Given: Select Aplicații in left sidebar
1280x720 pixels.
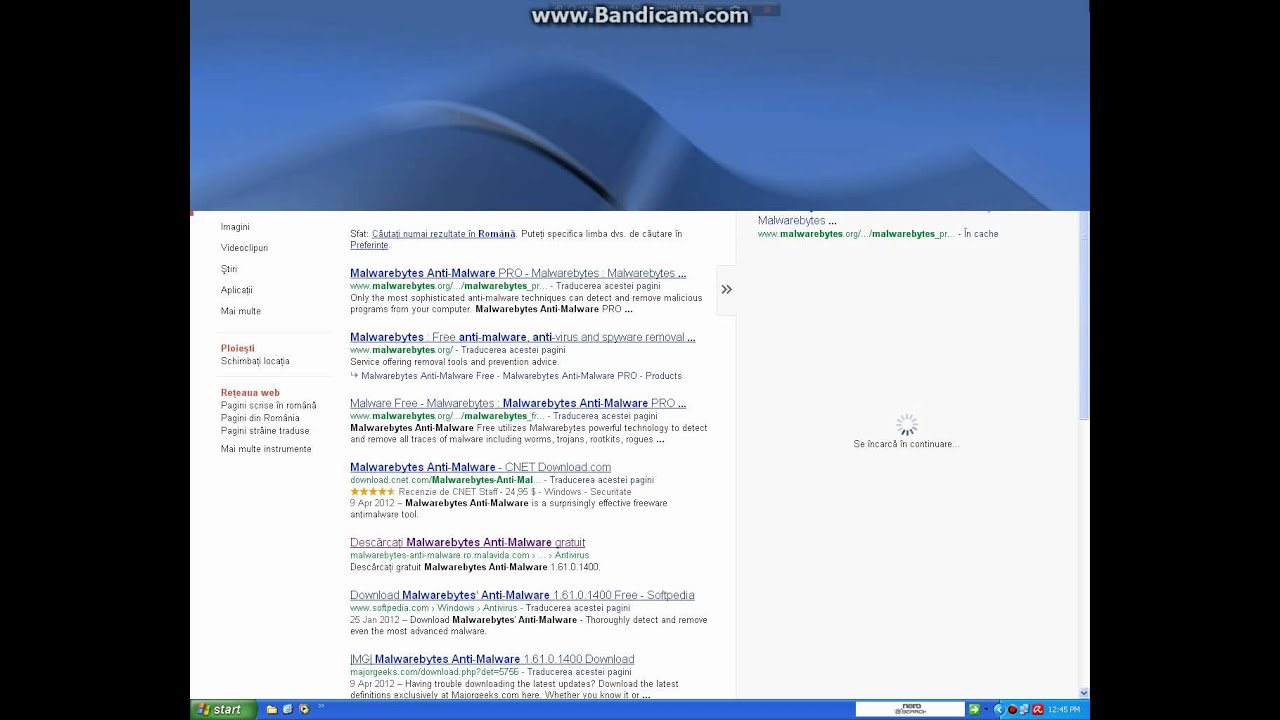Looking at the screenshot, I should 237,290.
